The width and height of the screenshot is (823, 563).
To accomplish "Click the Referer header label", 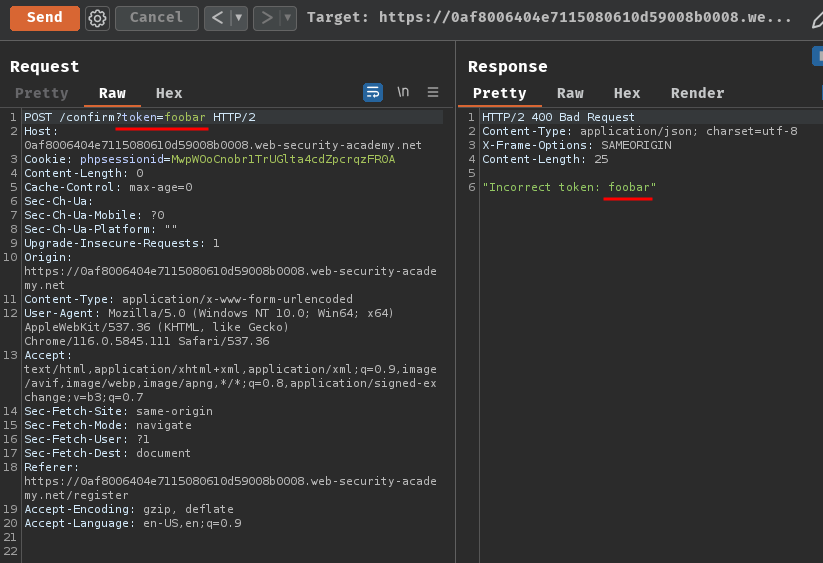I will click(x=51, y=467).
